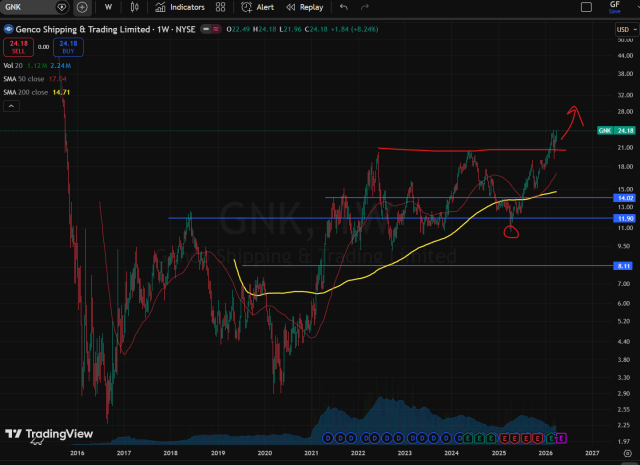Open the GF Save layout menu
Screen dimensions: 640x465
coord(614,7)
